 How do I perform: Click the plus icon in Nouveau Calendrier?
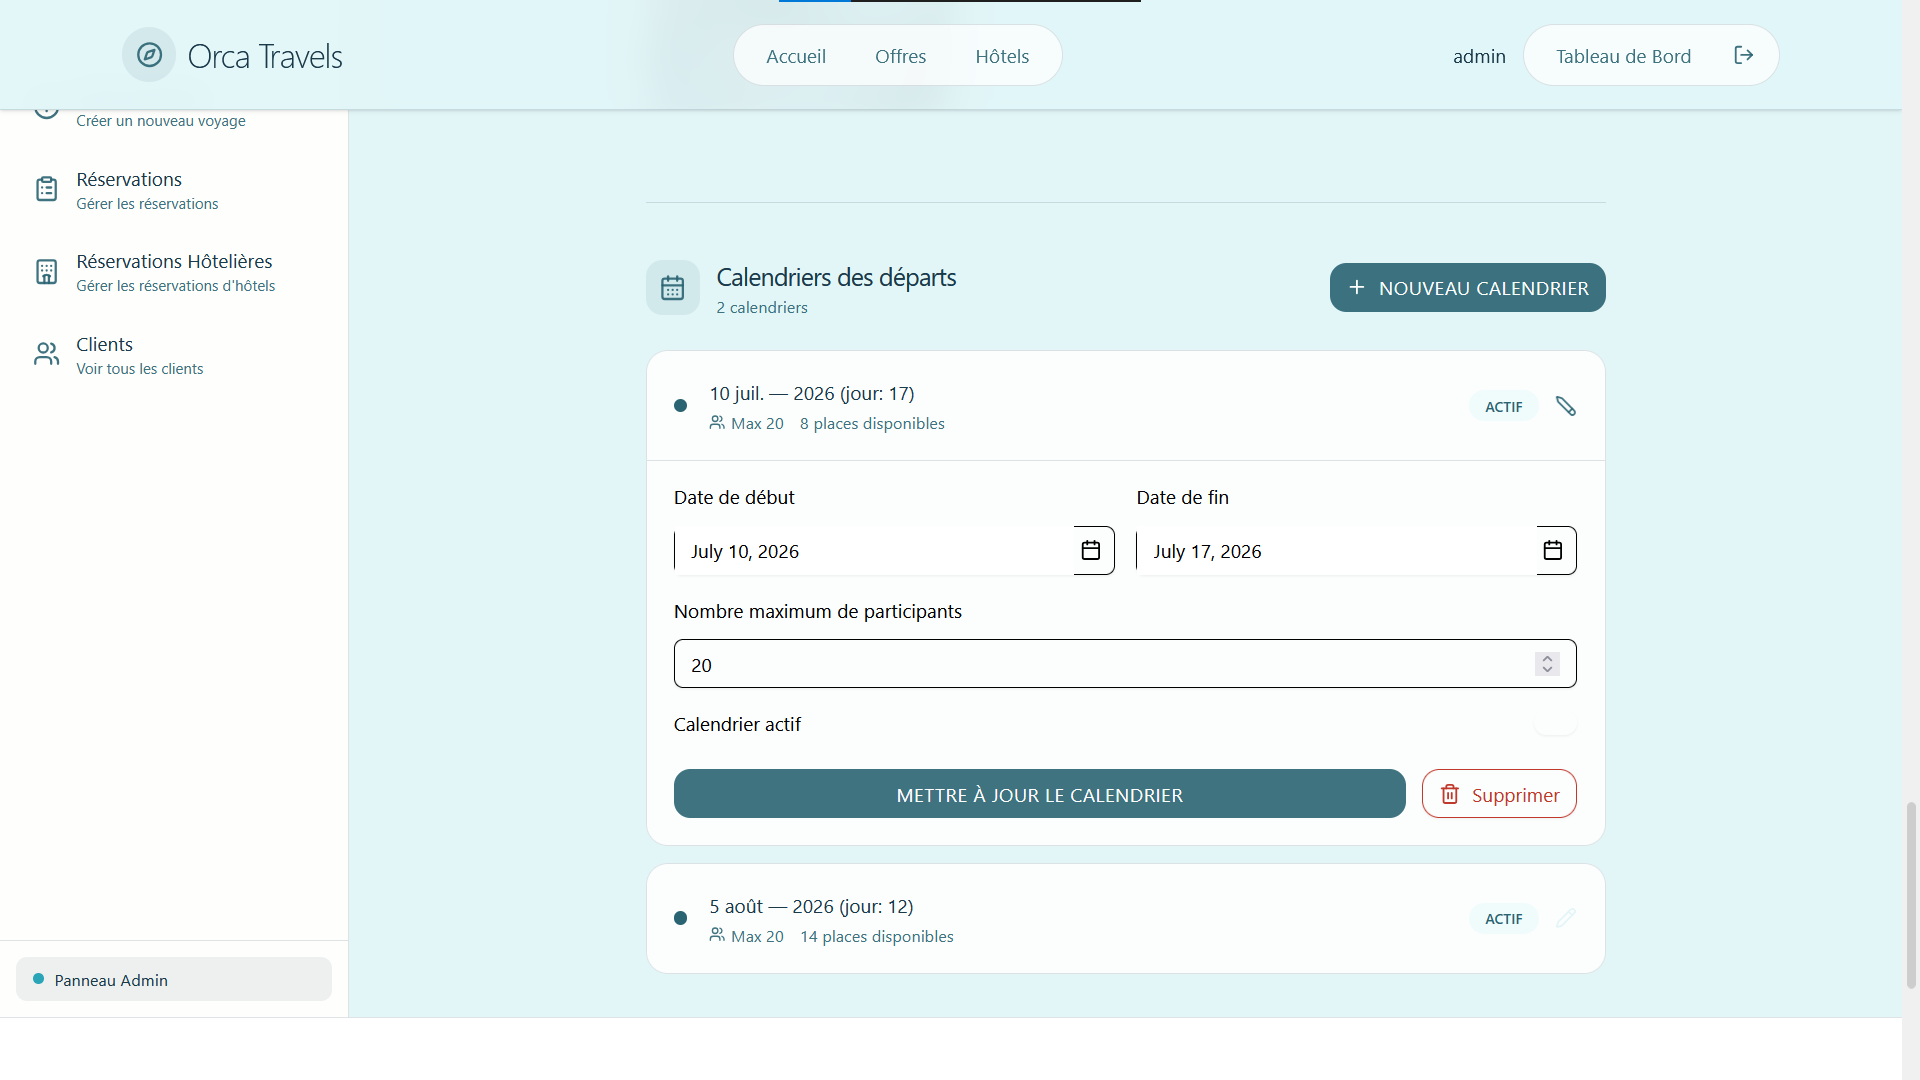click(1357, 288)
